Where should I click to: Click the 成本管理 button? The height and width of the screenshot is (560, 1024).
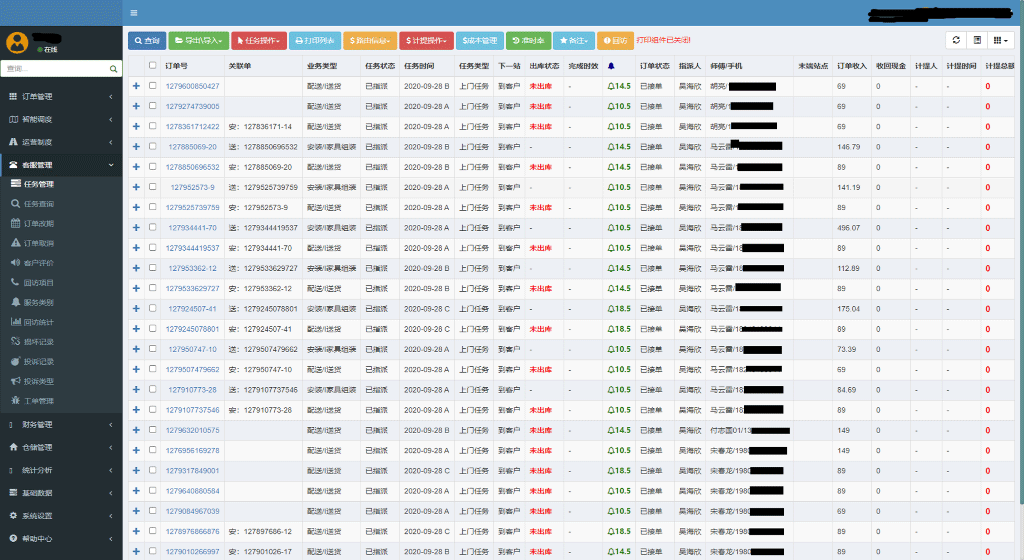480,40
